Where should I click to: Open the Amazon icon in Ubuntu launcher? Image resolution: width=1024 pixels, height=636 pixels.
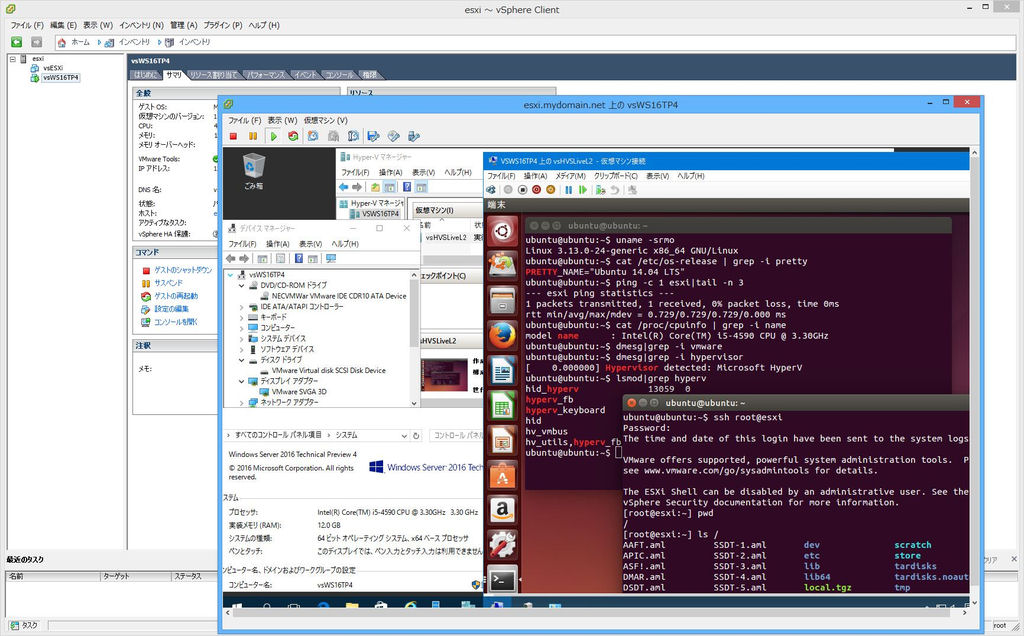pyautogui.click(x=502, y=509)
